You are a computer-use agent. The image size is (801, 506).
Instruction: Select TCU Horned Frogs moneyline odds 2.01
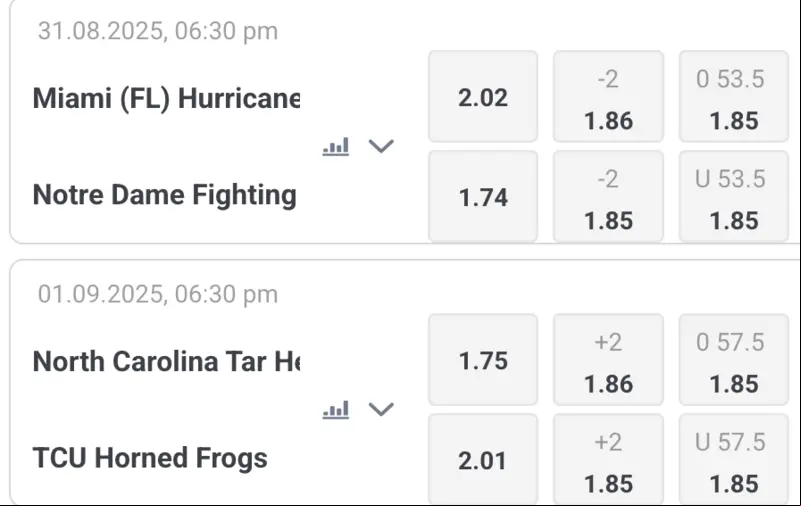tap(483, 460)
